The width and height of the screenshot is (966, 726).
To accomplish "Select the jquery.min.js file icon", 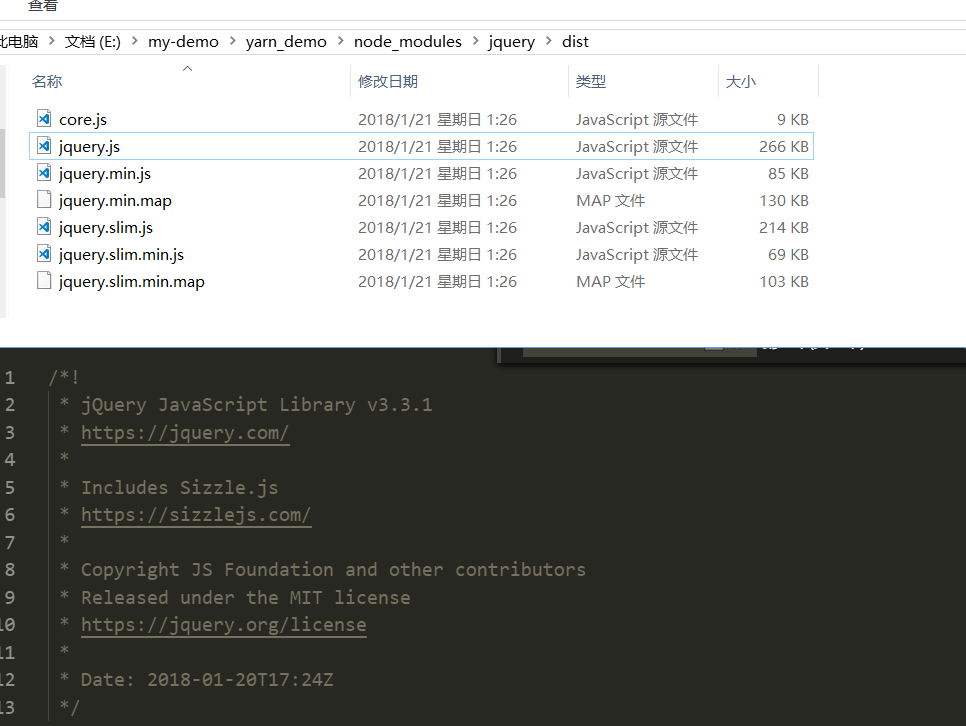I will click(43, 173).
